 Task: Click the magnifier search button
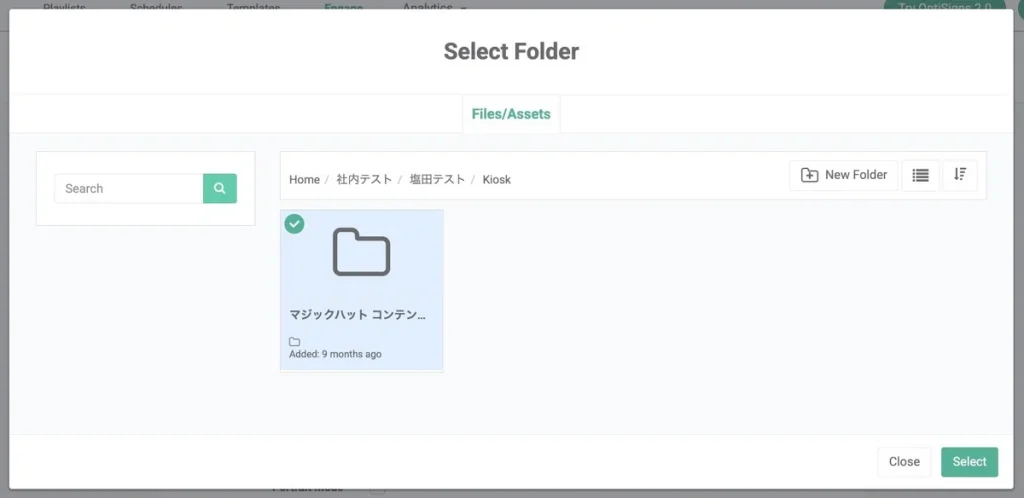point(219,188)
